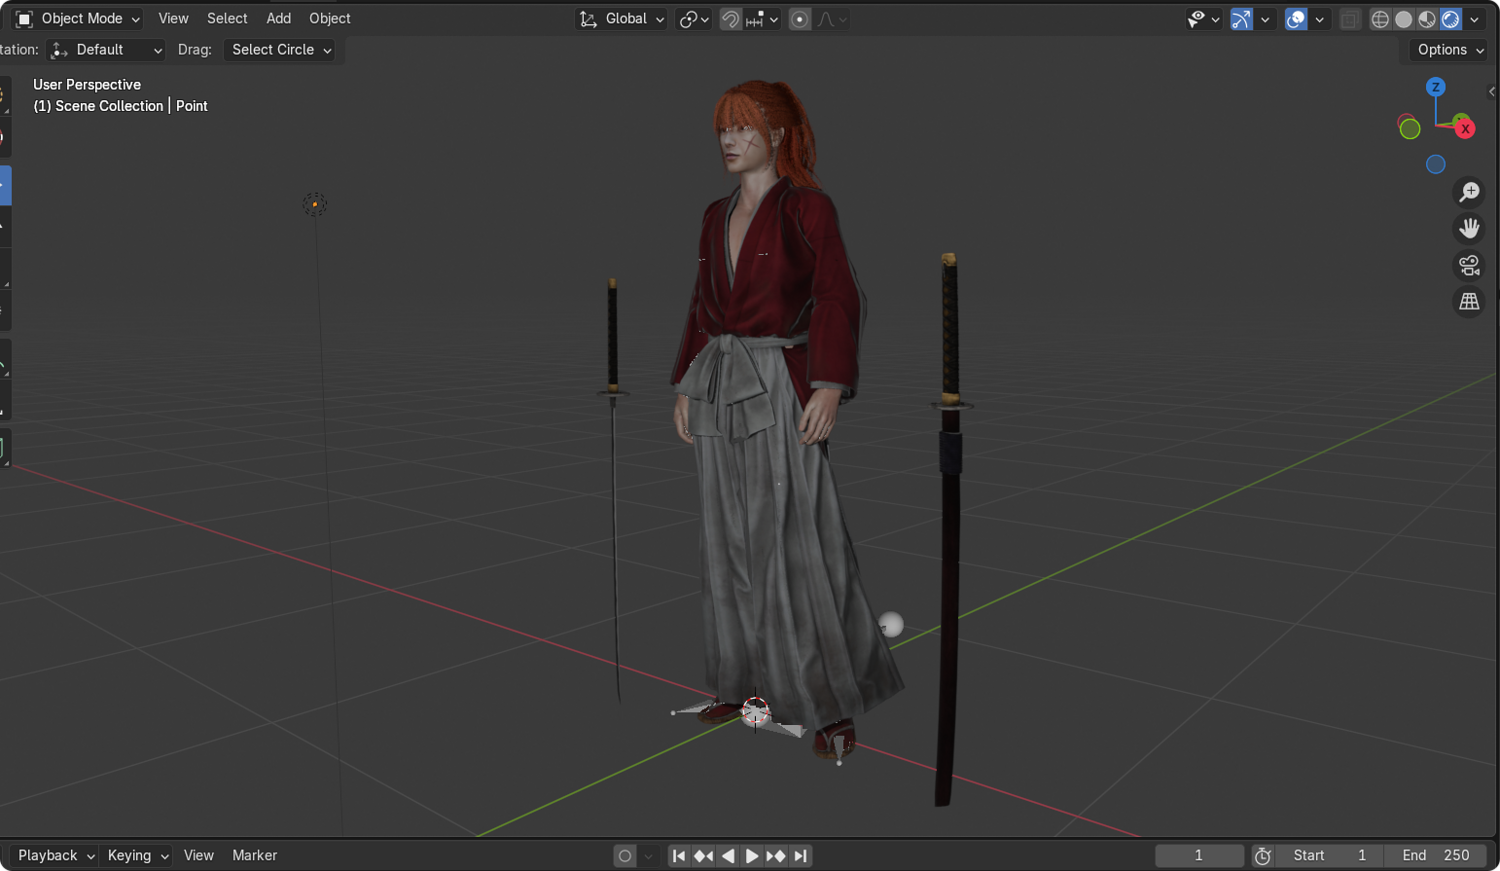Image resolution: width=1500 pixels, height=871 pixels.
Task: Open the View menu in the viewport header
Action: [x=173, y=19]
